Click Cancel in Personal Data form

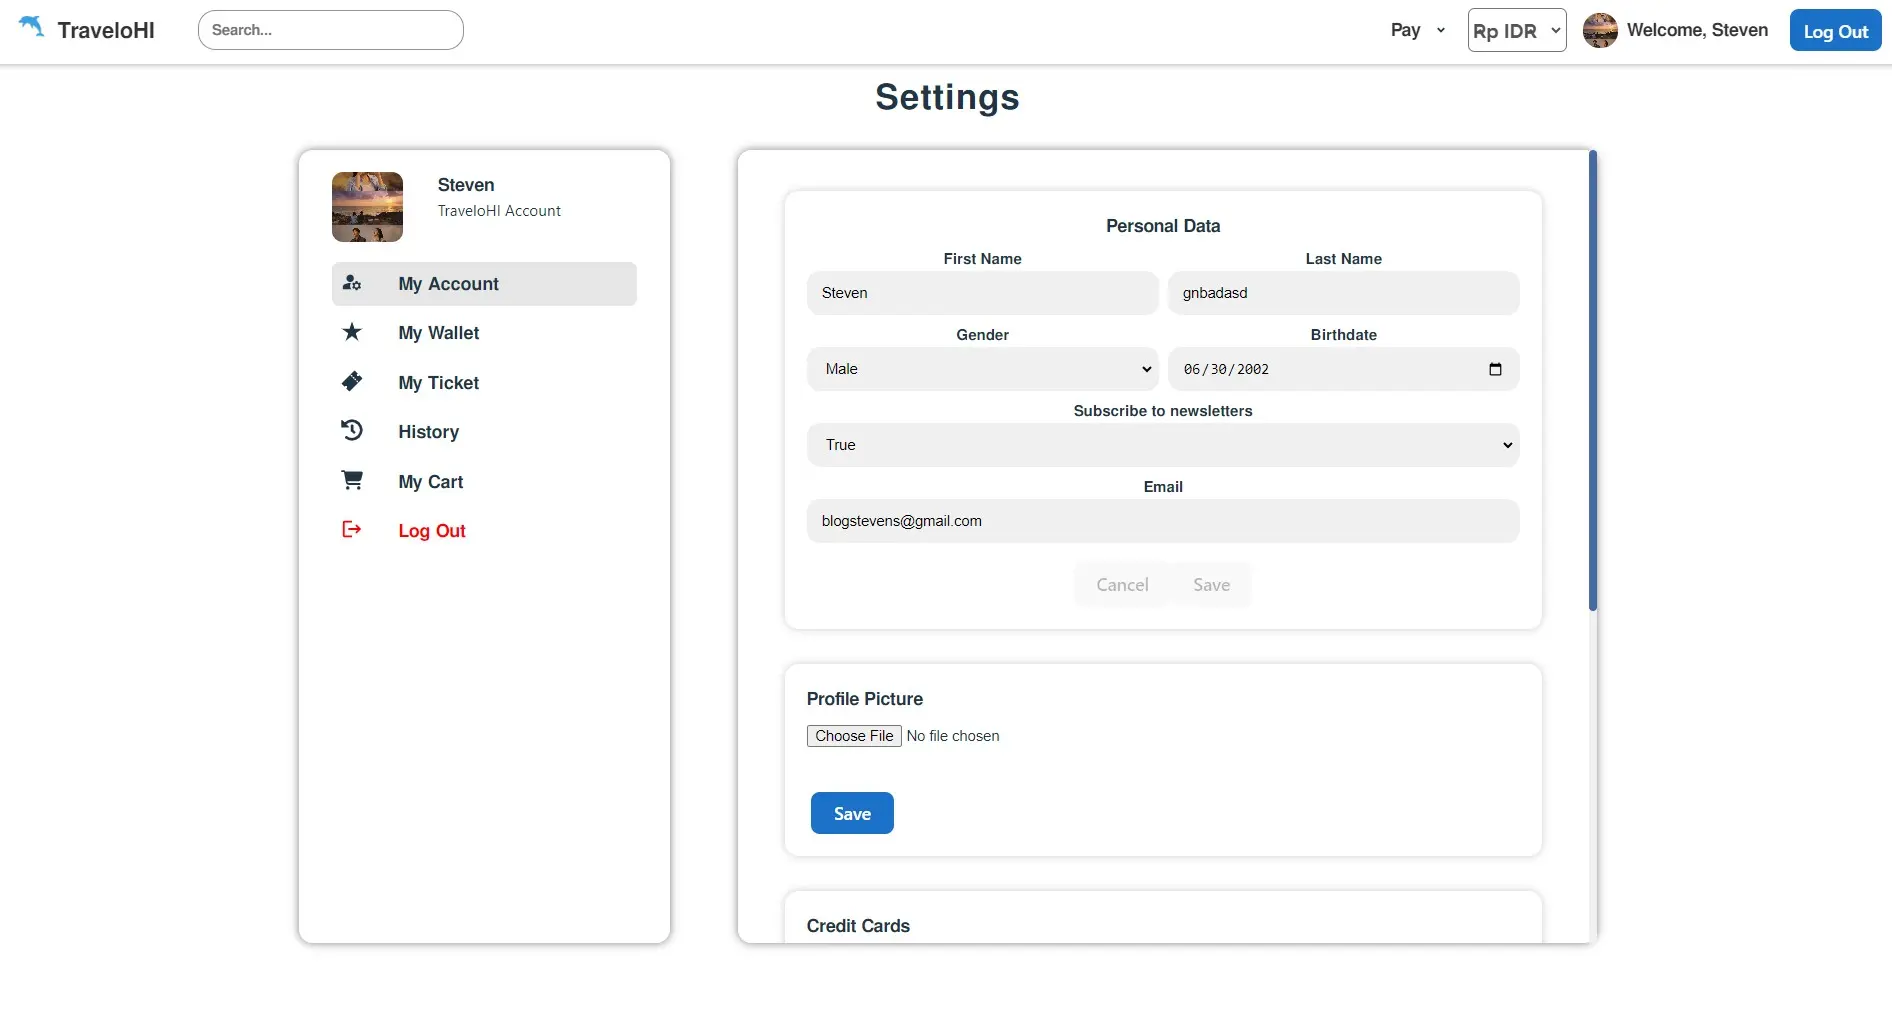click(1122, 585)
